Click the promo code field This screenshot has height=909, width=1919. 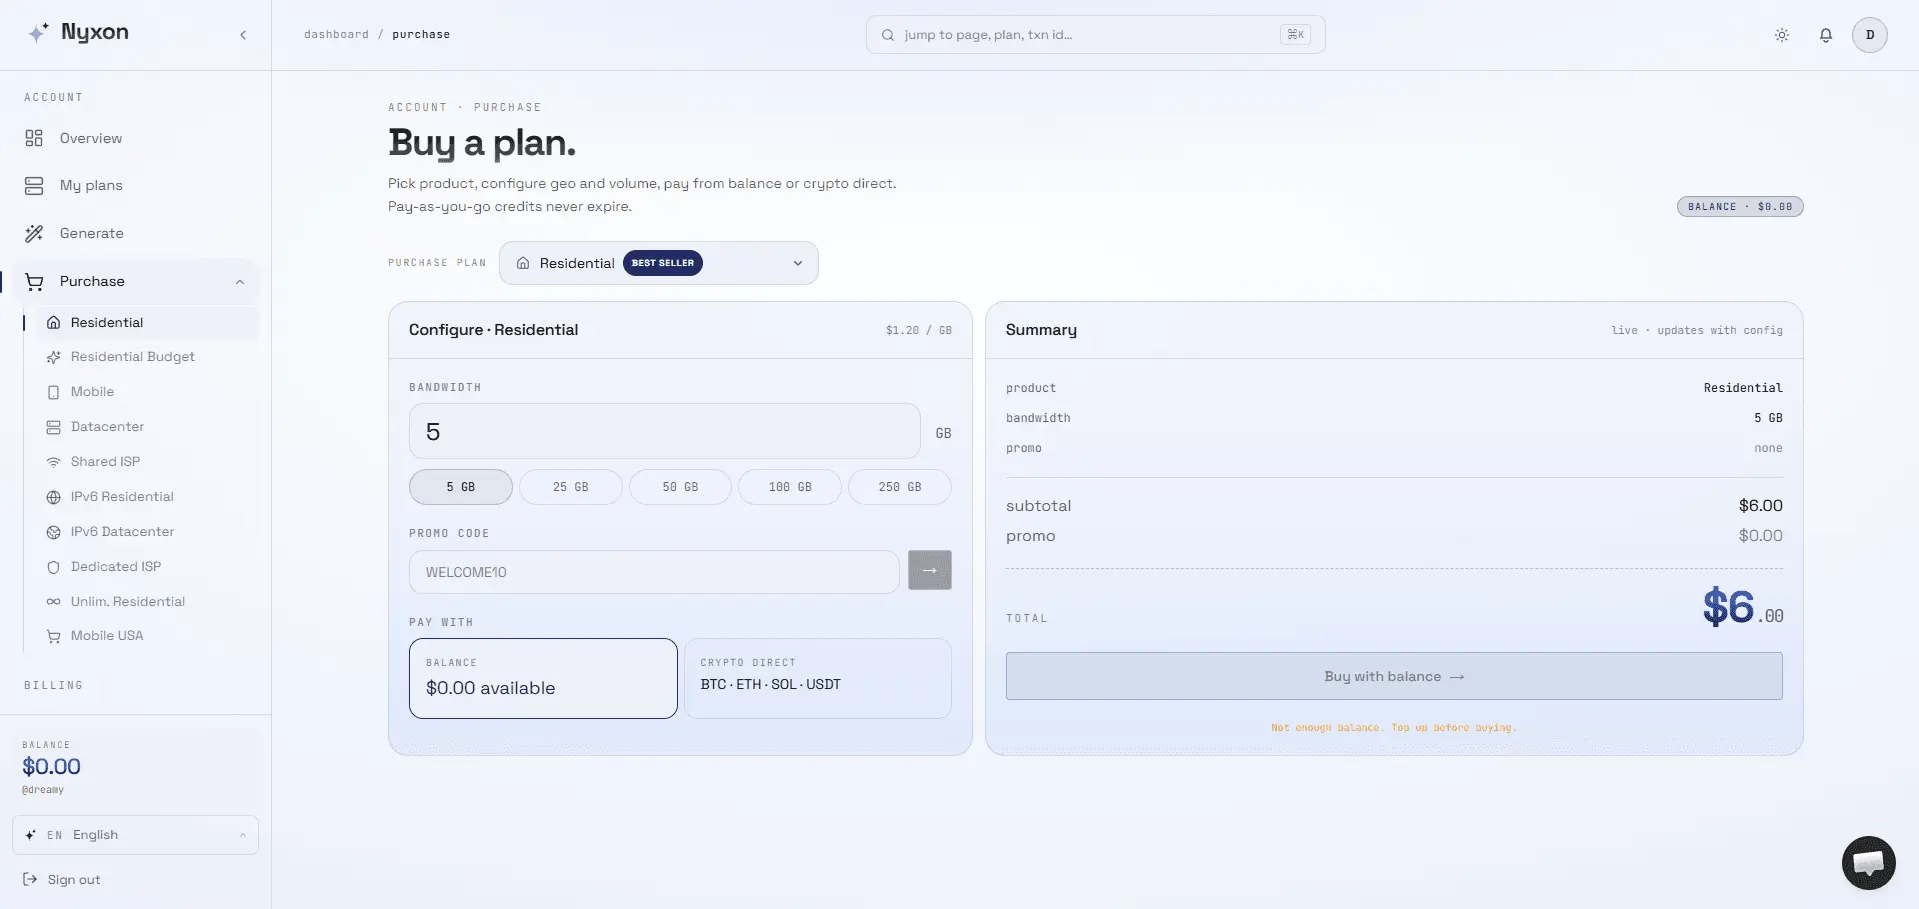coord(654,572)
